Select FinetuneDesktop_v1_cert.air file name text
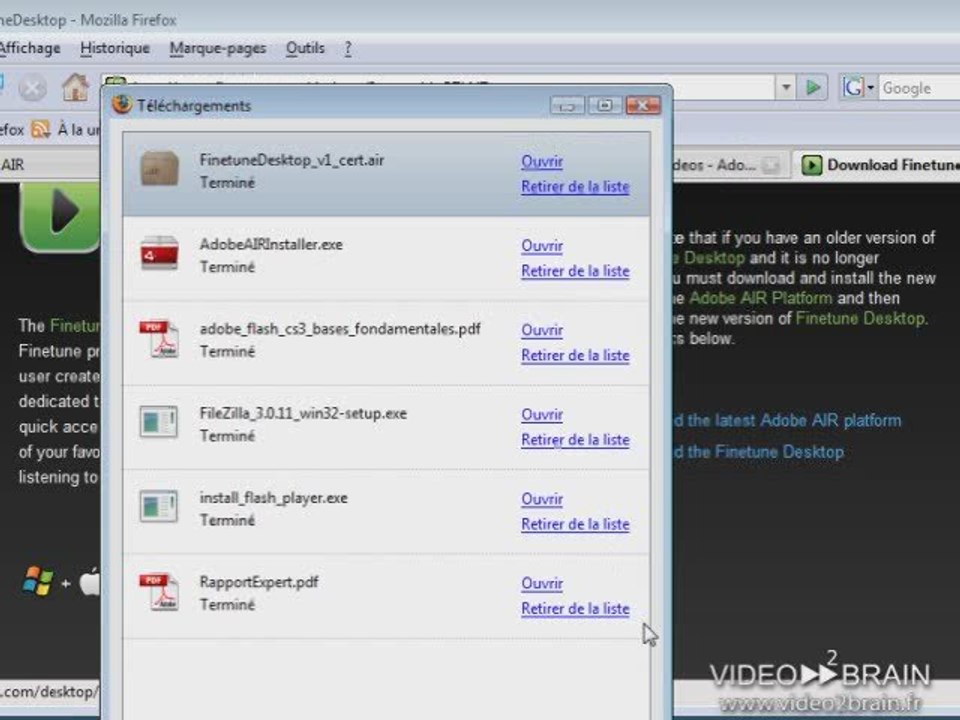 click(x=291, y=160)
